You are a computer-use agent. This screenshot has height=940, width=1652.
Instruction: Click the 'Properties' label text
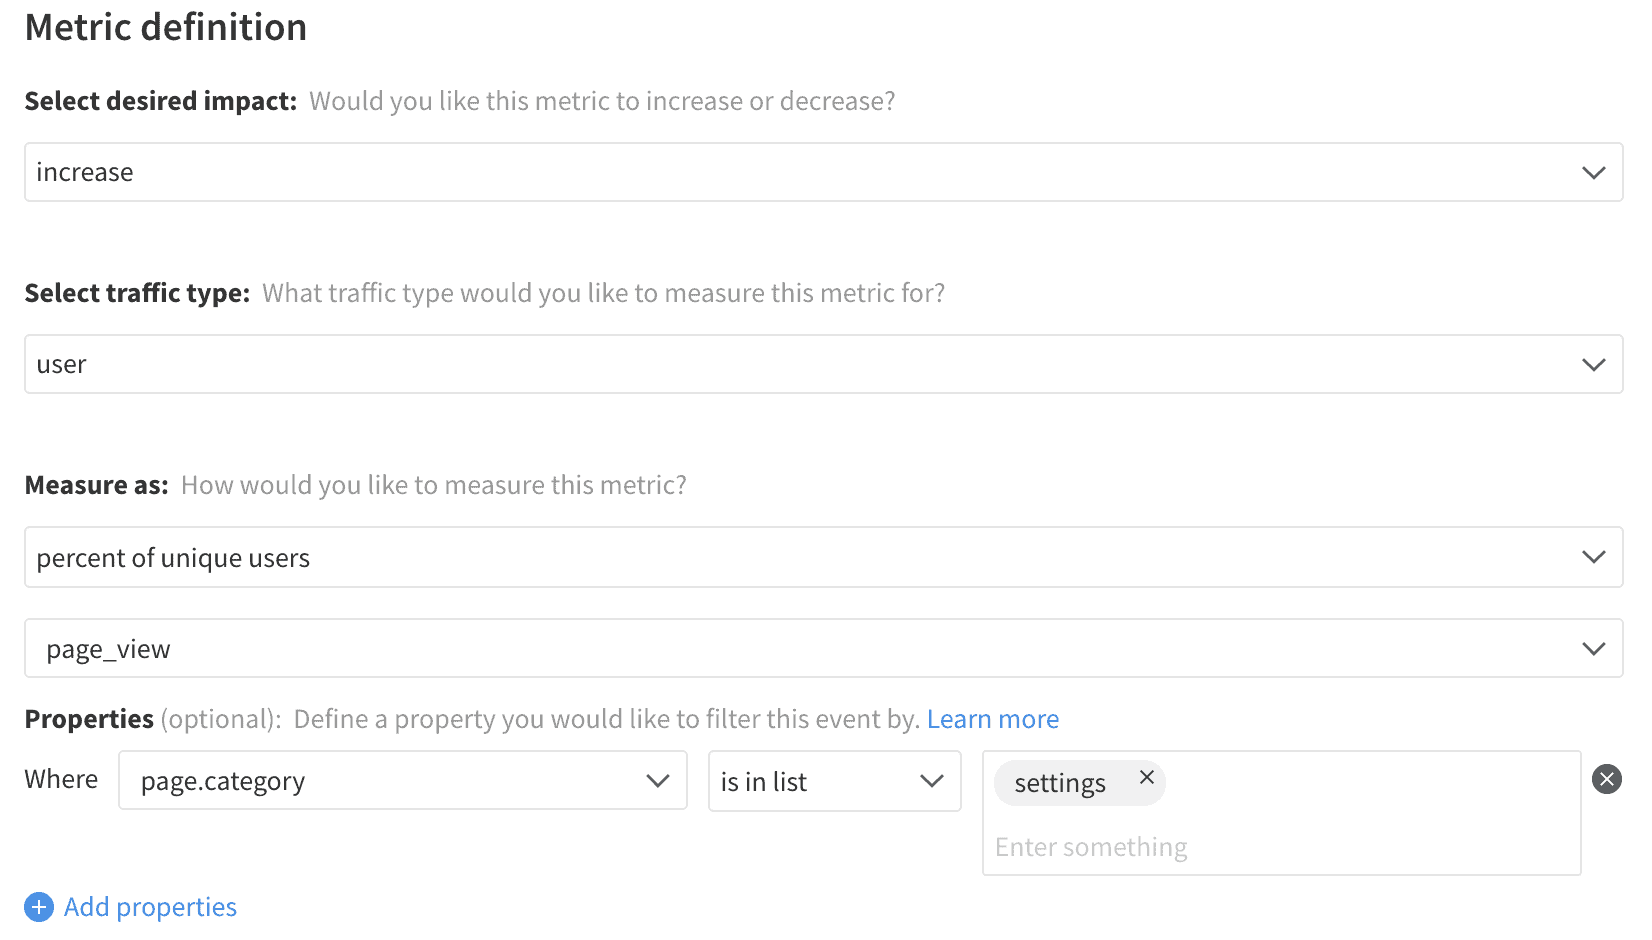89,719
